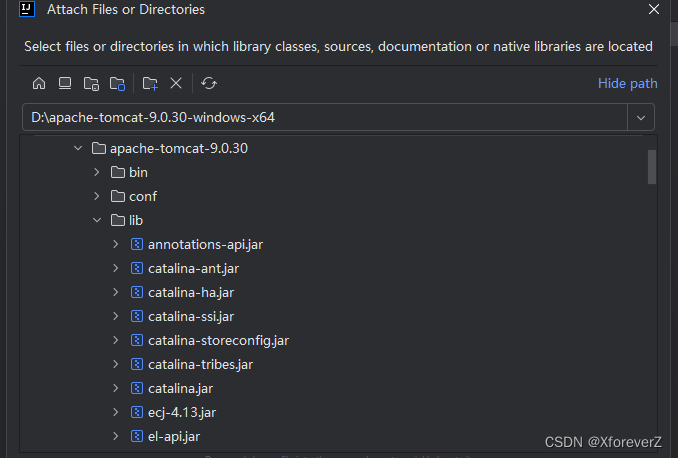Click the Hide path link
This screenshot has height=458, width=678.
click(627, 83)
